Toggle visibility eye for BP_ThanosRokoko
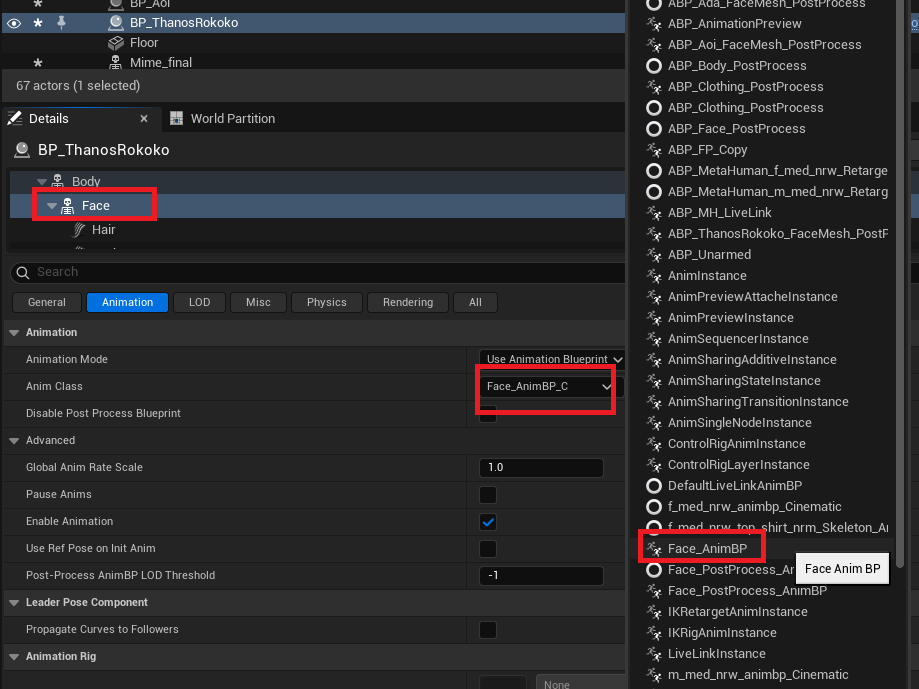Screen dimensions: 919x689 (x=13, y=23)
